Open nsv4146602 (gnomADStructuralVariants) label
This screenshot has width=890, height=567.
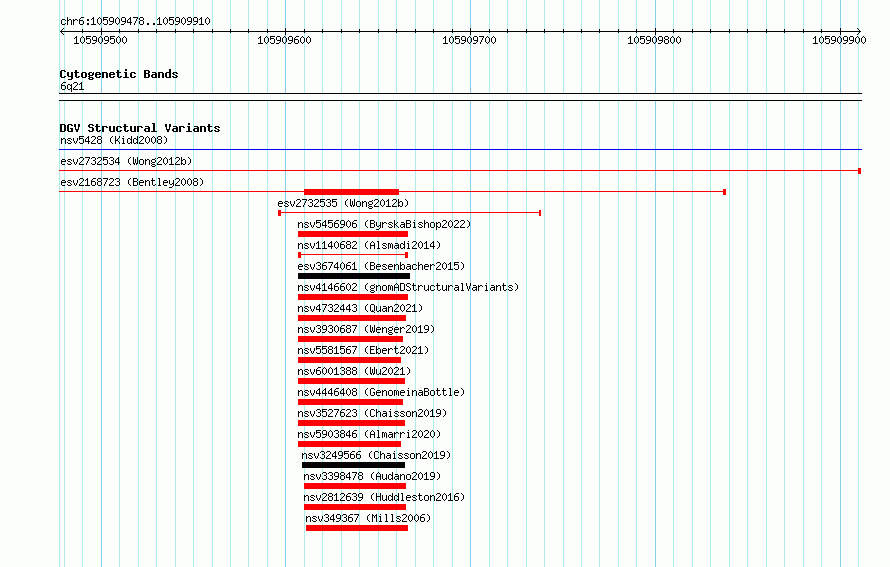pos(408,287)
